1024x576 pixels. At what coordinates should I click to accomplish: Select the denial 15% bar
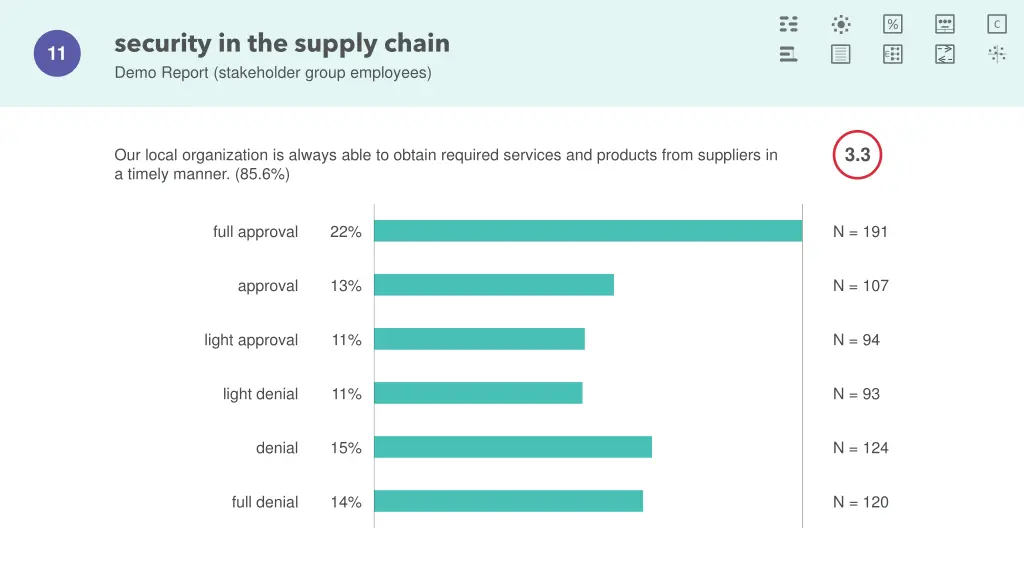tap(513, 447)
